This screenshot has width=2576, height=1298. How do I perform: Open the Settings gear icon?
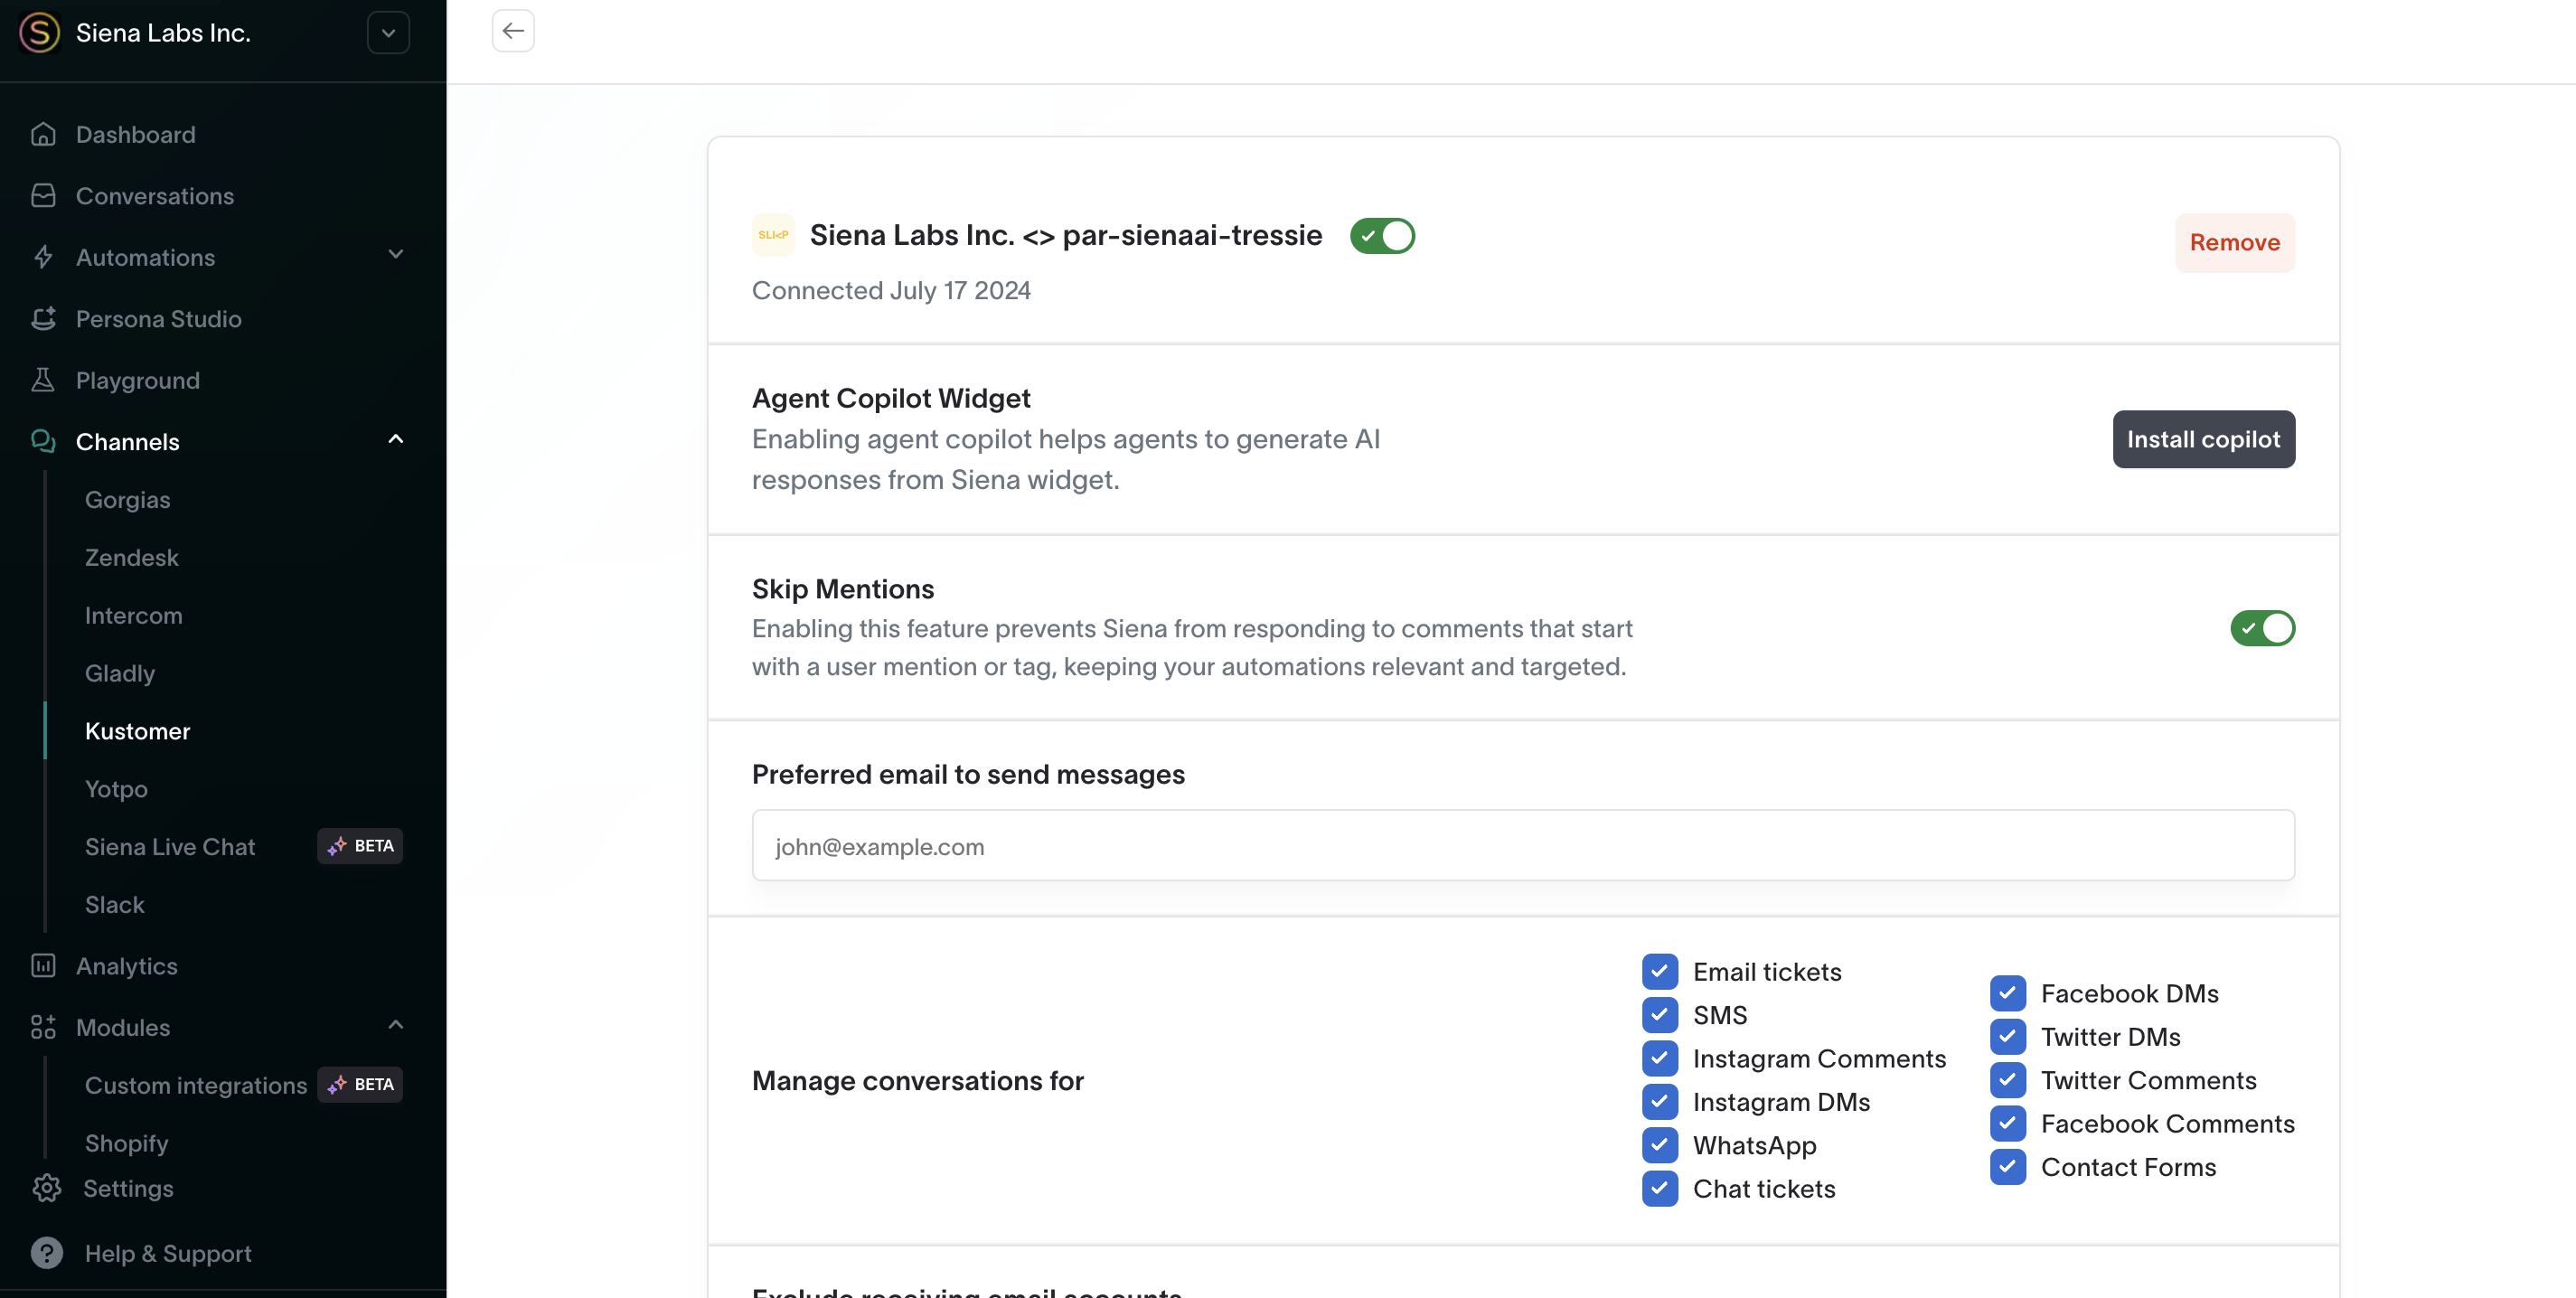46,1188
